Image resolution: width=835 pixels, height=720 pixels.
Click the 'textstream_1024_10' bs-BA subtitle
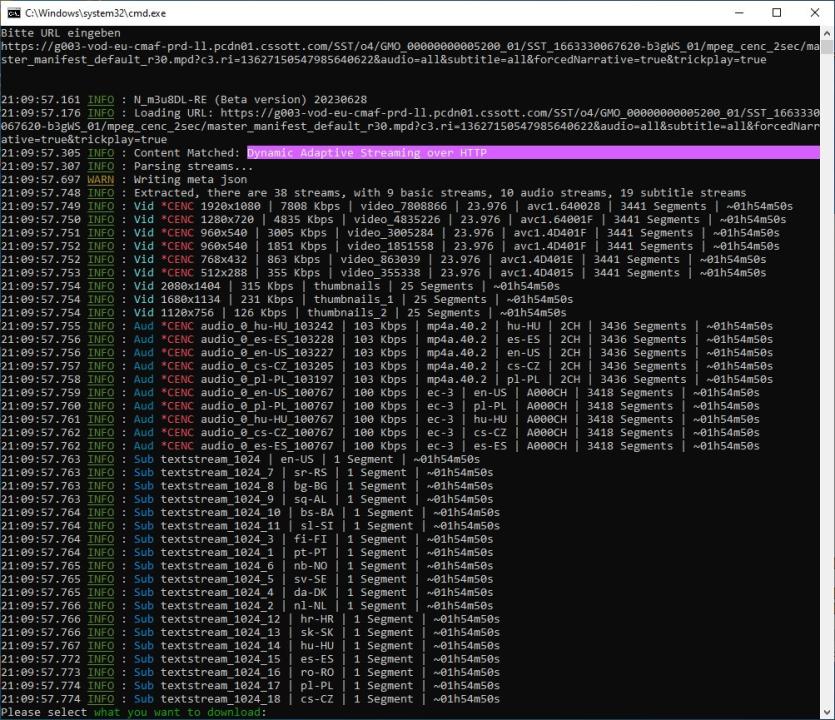(250, 512)
